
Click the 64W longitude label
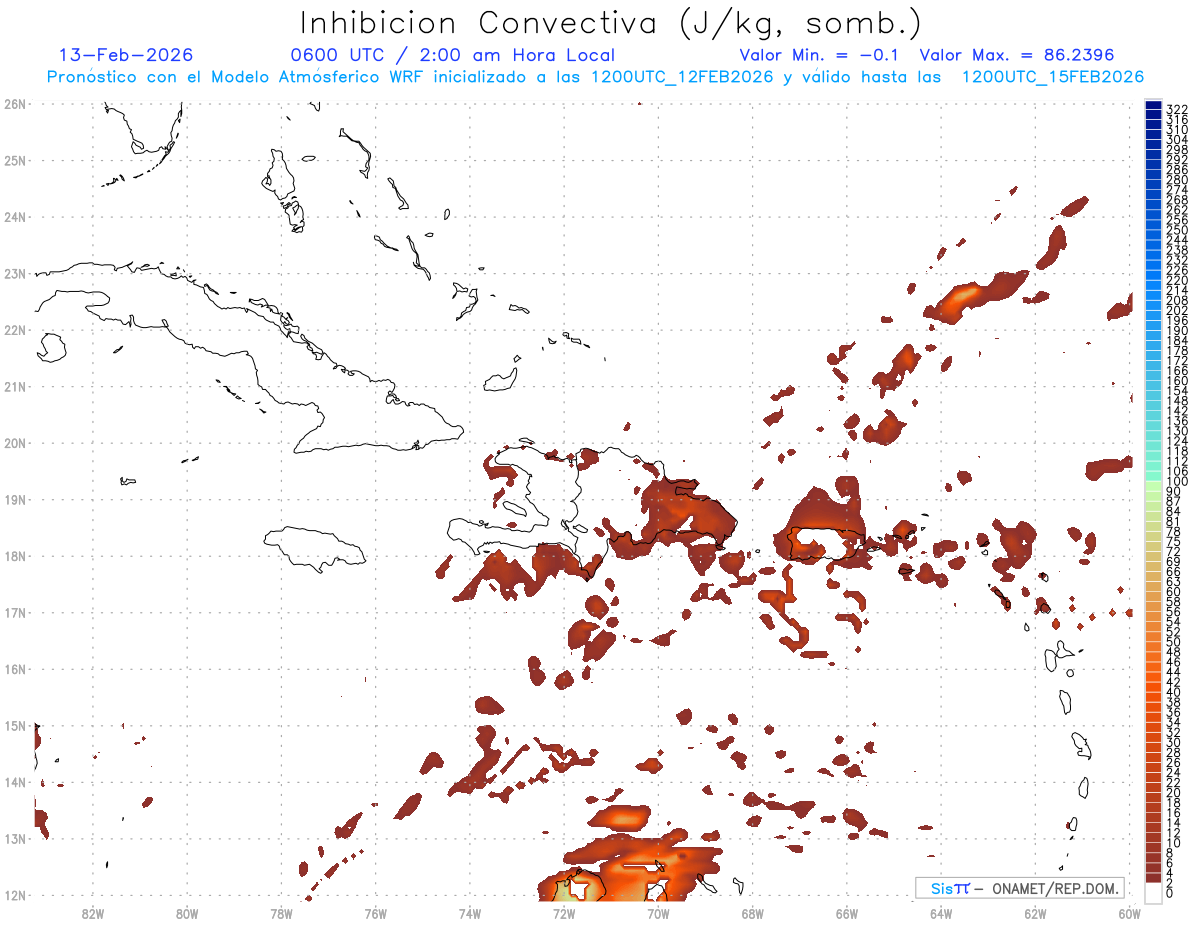pos(941,913)
